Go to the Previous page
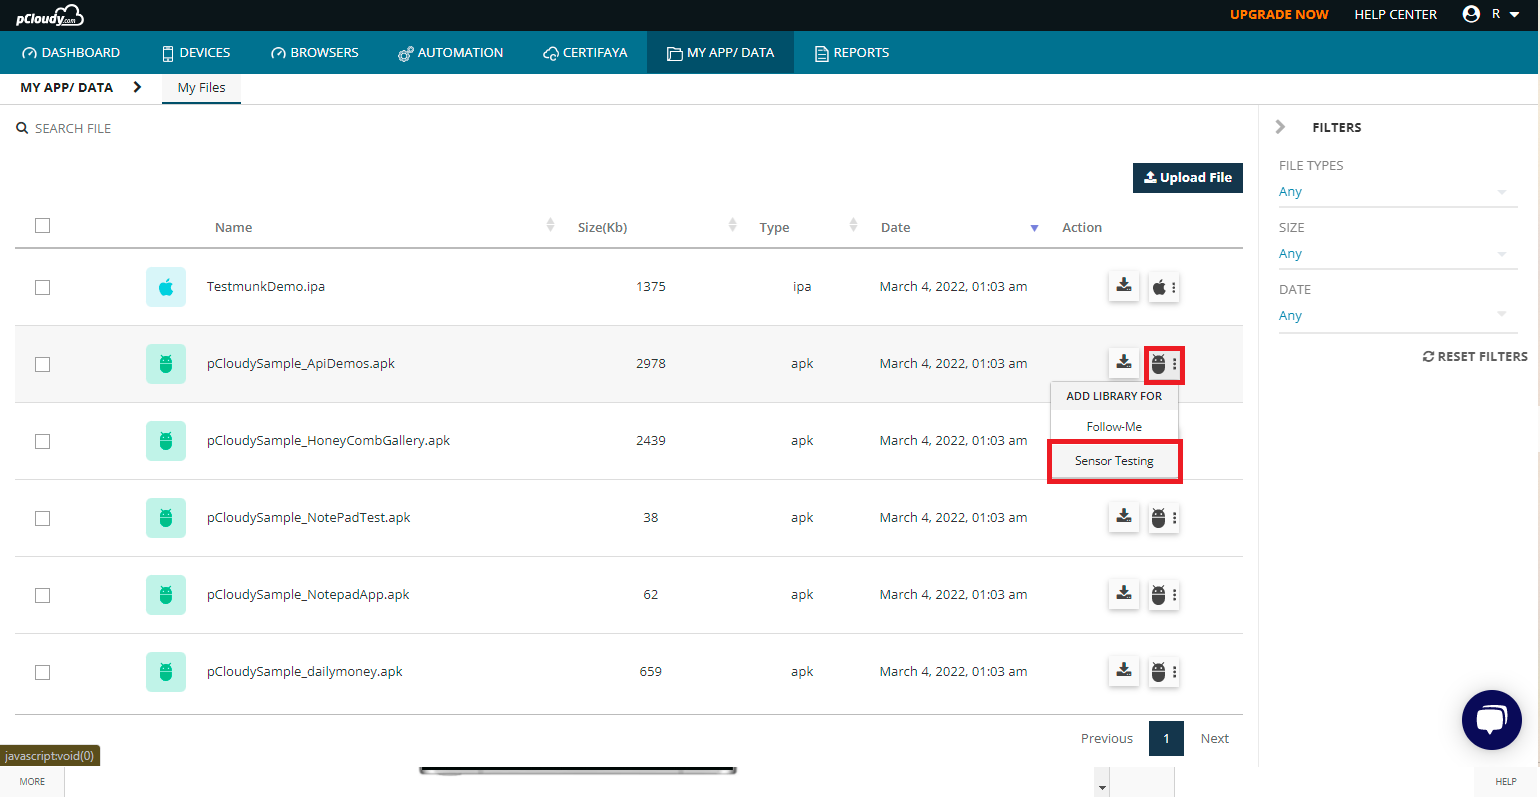The height and width of the screenshot is (797, 1540). 1107,739
